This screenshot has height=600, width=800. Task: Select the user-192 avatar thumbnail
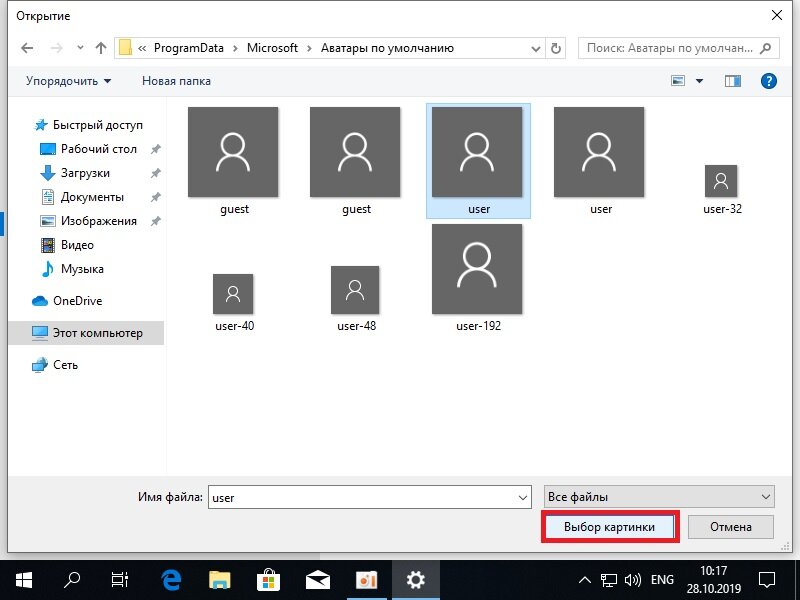pos(477,268)
